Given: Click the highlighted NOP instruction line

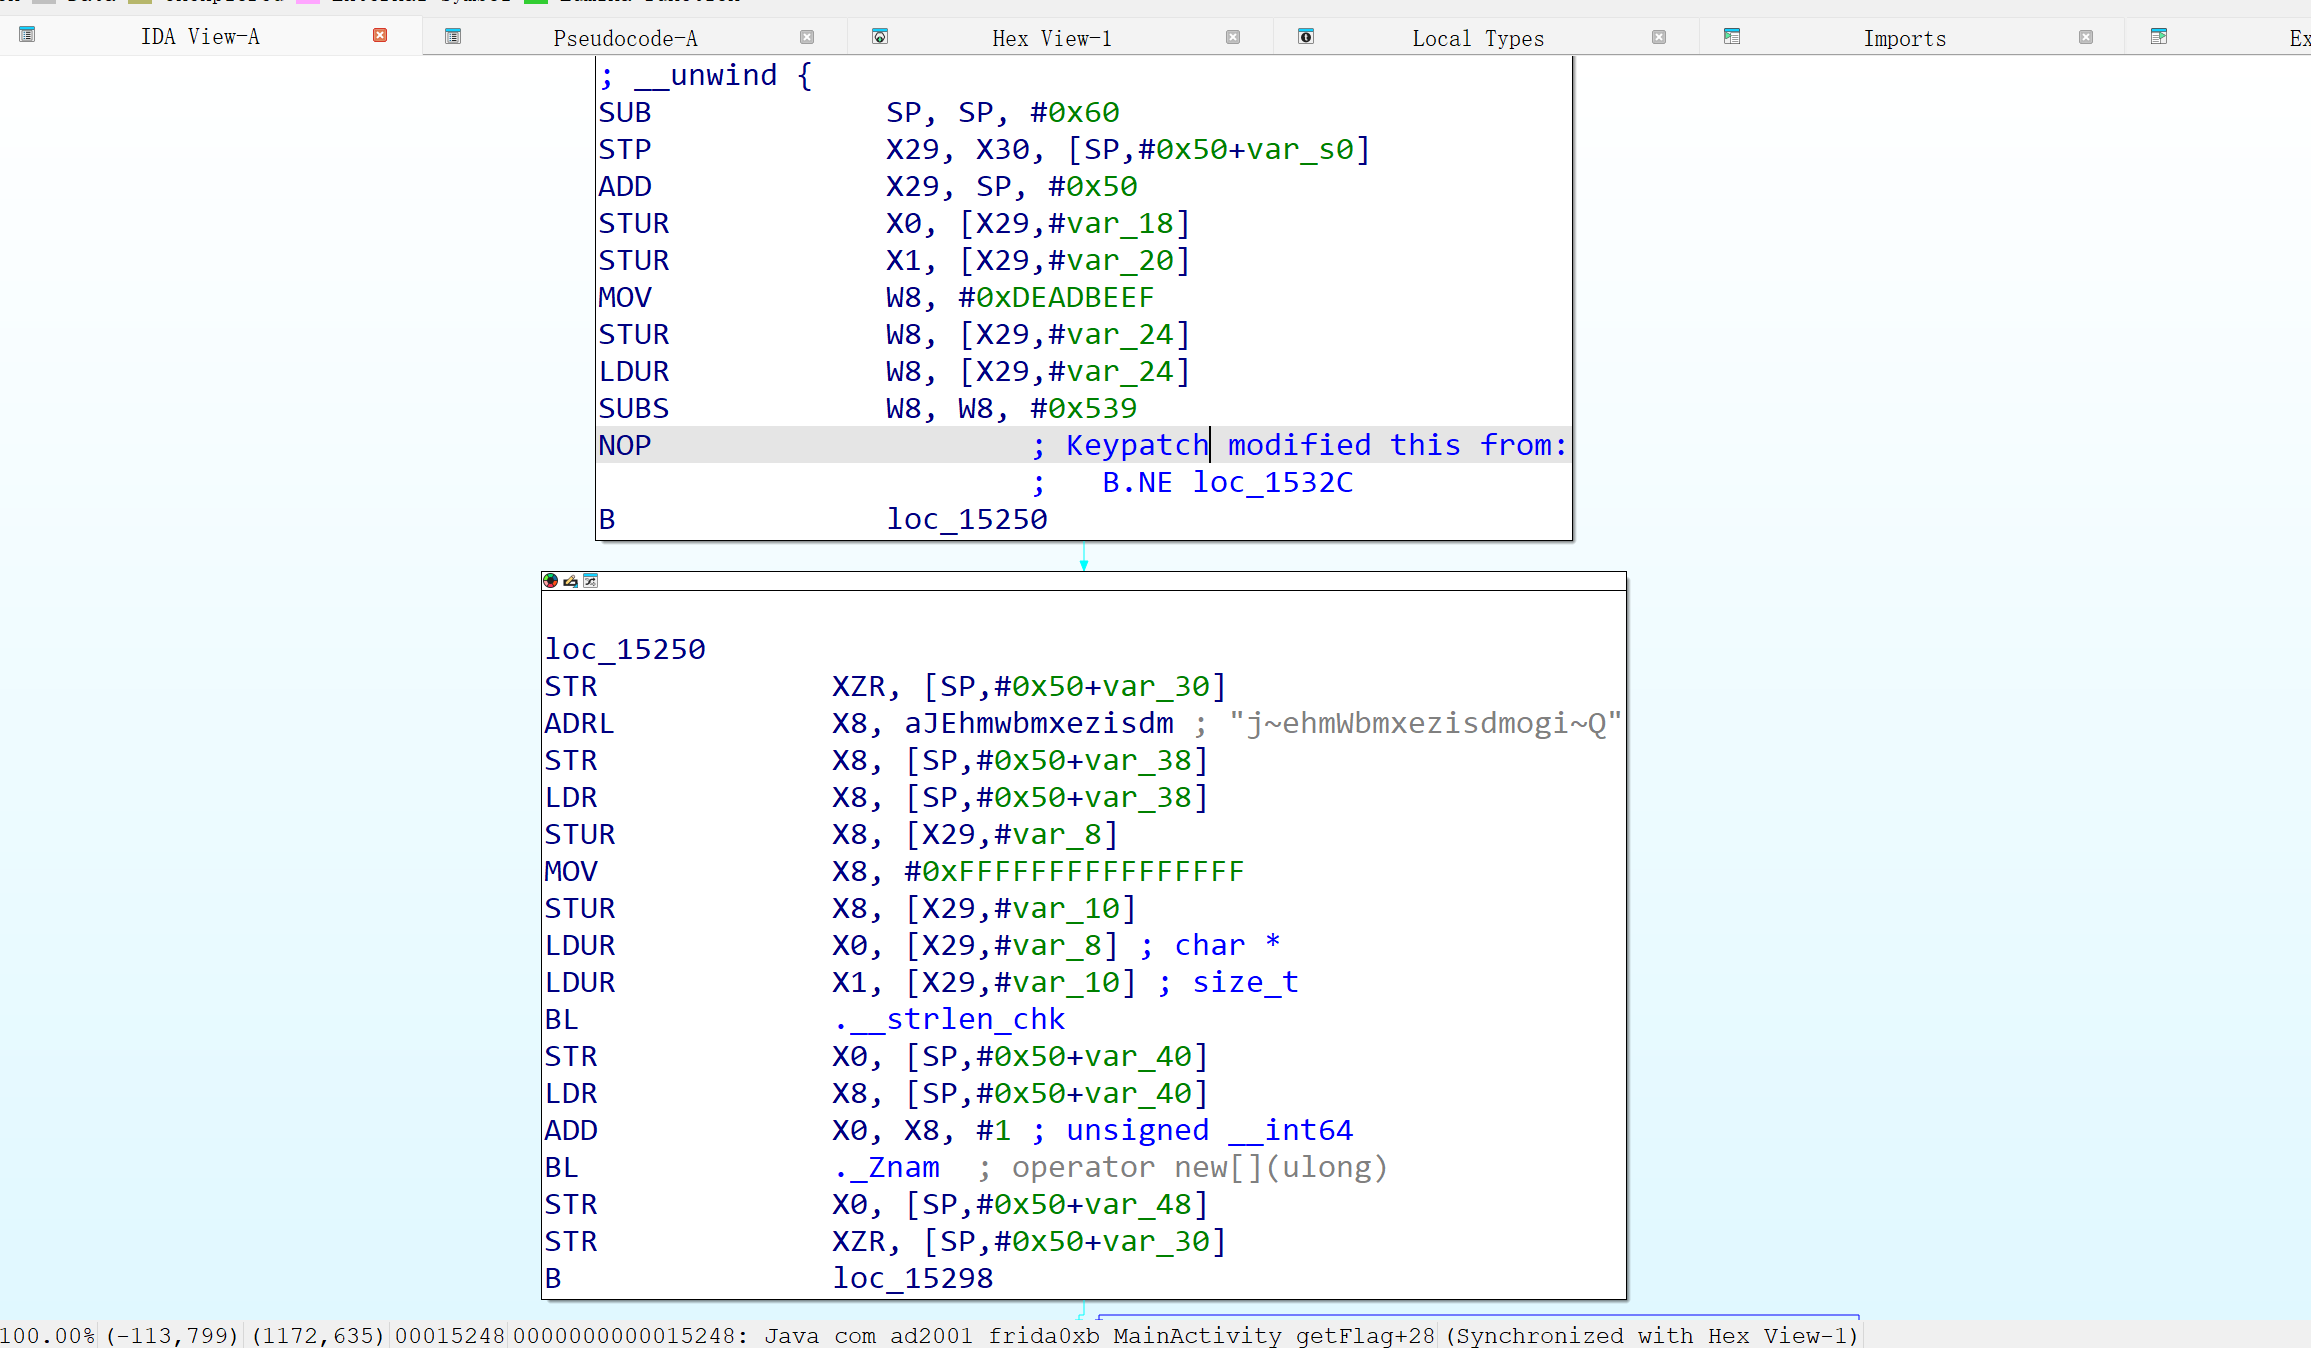Looking at the screenshot, I should pos(625,445).
